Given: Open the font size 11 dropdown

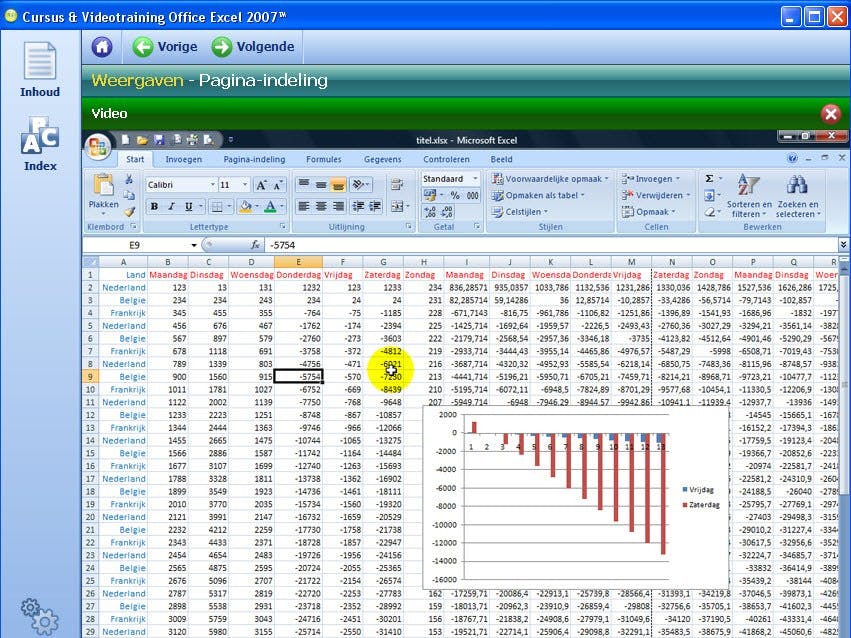Looking at the screenshot, I should [245, 185].
